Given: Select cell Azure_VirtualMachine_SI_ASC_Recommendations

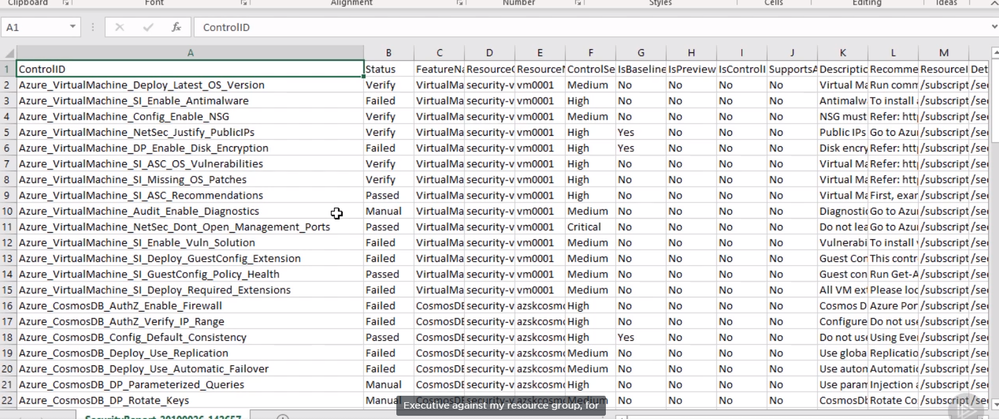Looking at the screenshot, I should (190, 195).
